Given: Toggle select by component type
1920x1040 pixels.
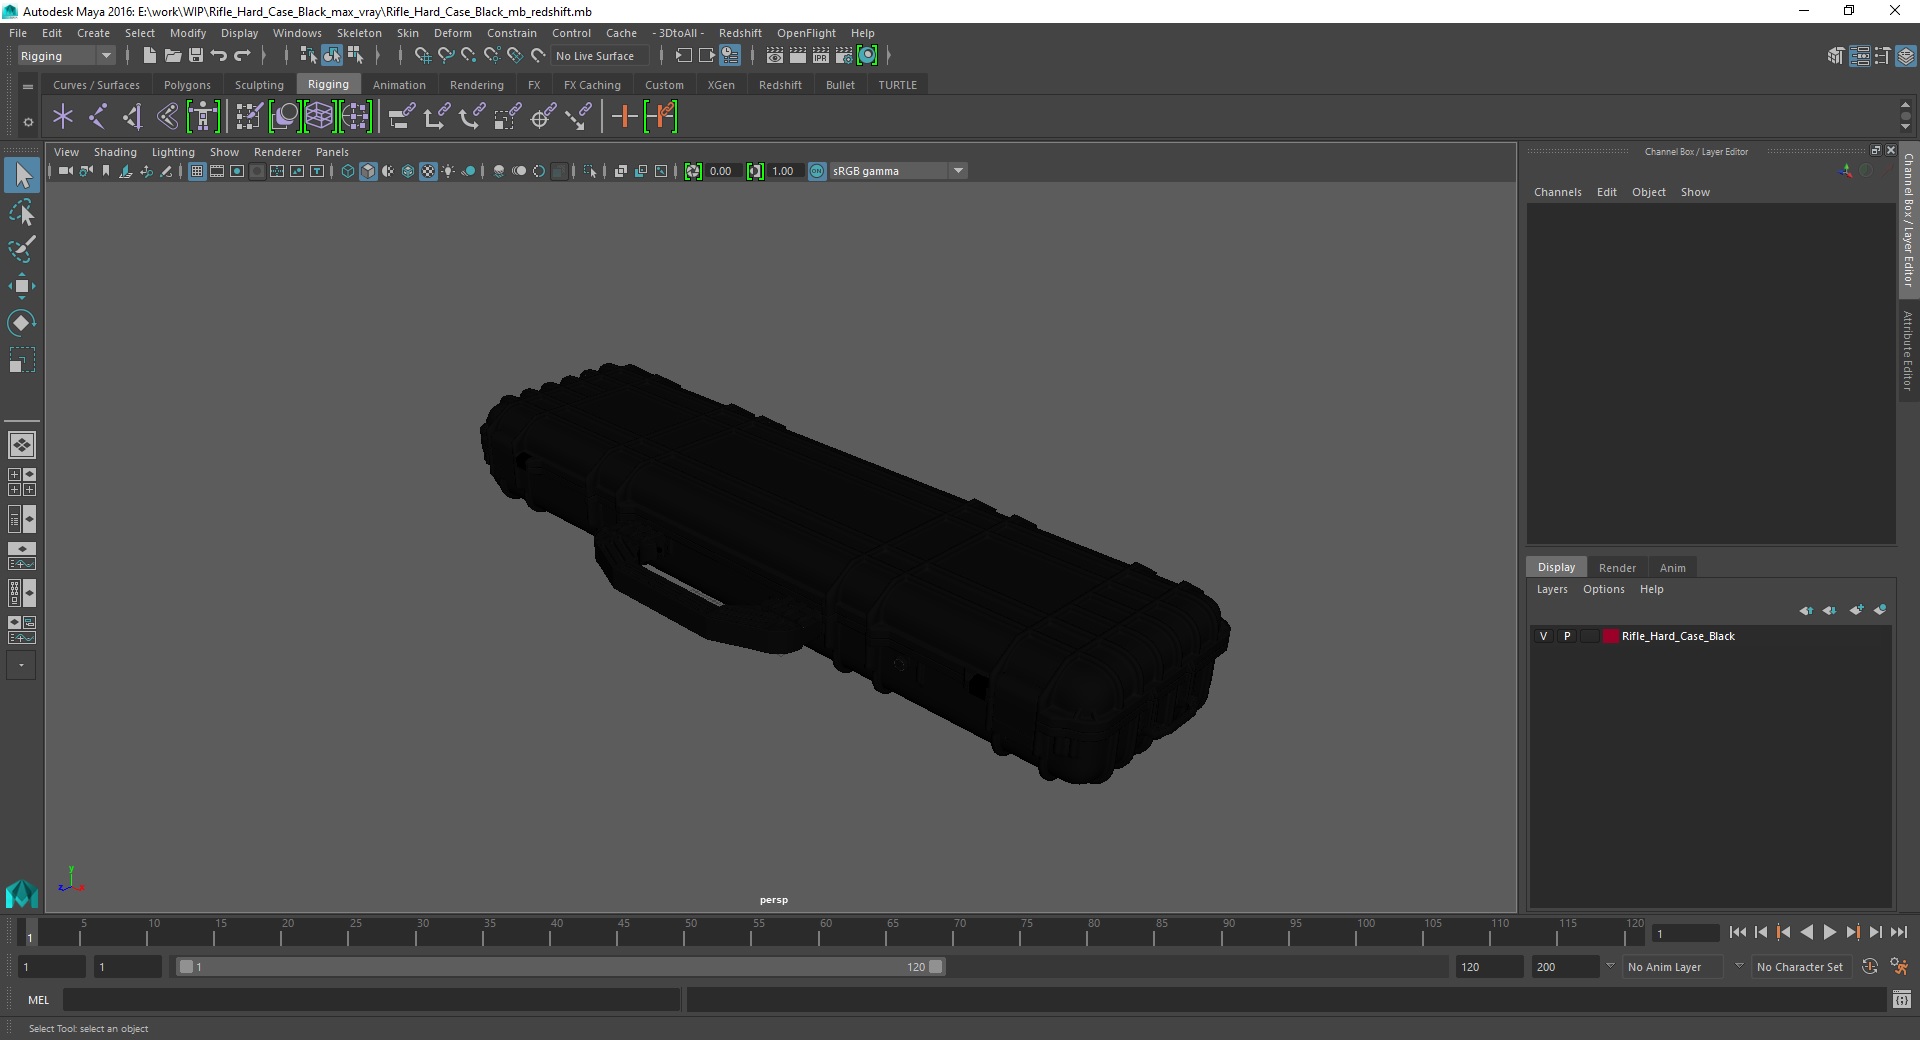Looking at the screenshot, I should tap(355, 56).
